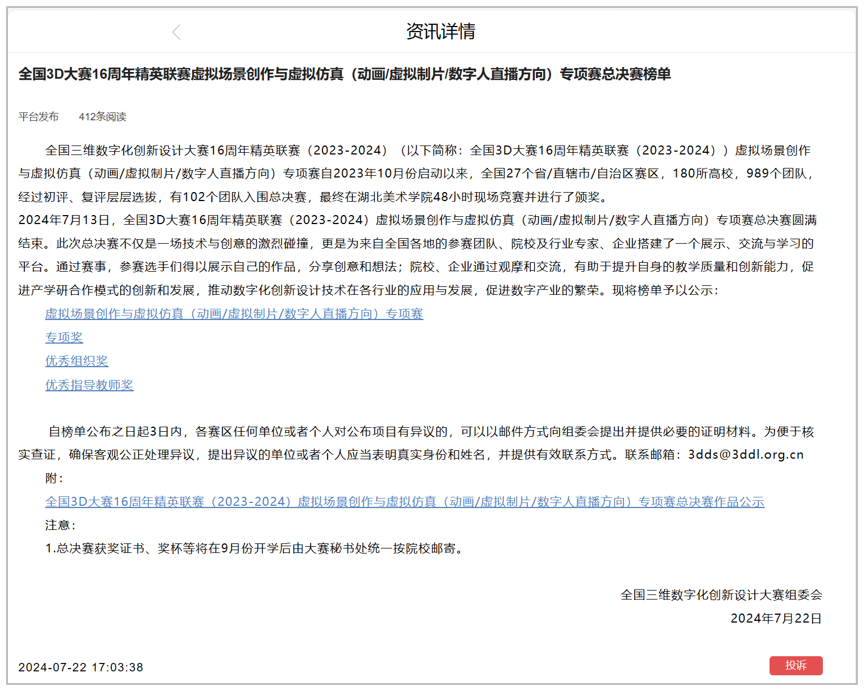Click the back arrow in the header

pos(177,32)
